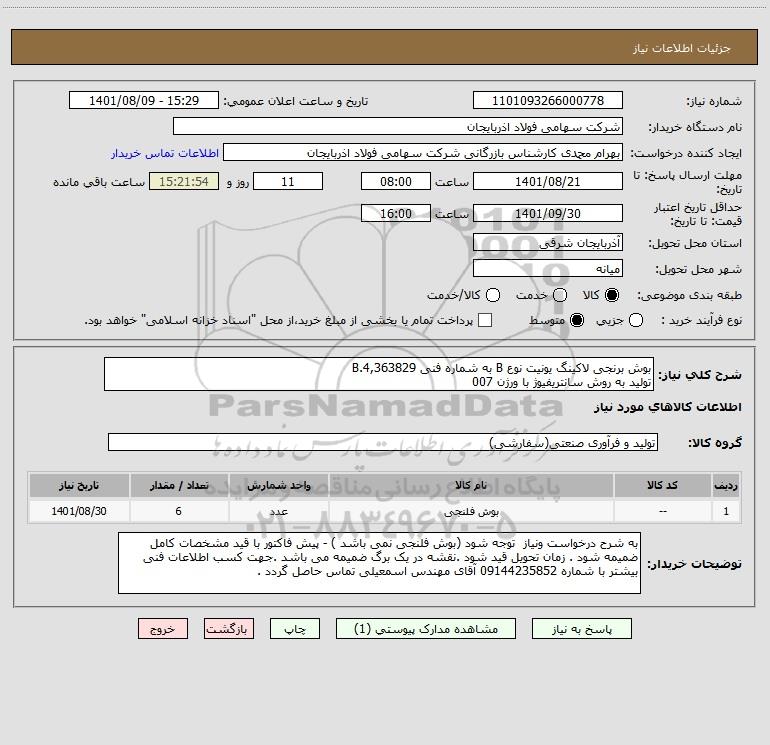The height and width of the screenshot is (745, 770).
Task: Click the quantity cell 6
Action: pyautogui.click(x=179, y=511)
